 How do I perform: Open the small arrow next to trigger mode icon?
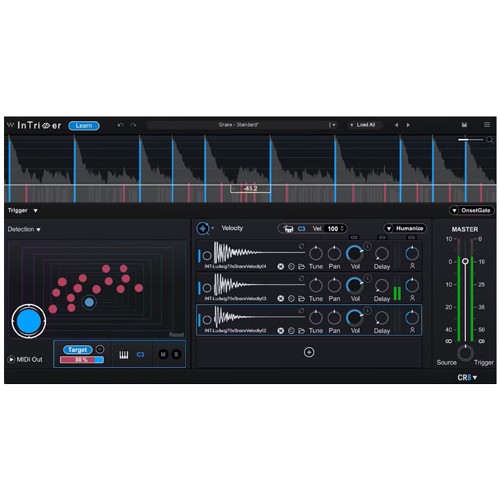point(212,228)
